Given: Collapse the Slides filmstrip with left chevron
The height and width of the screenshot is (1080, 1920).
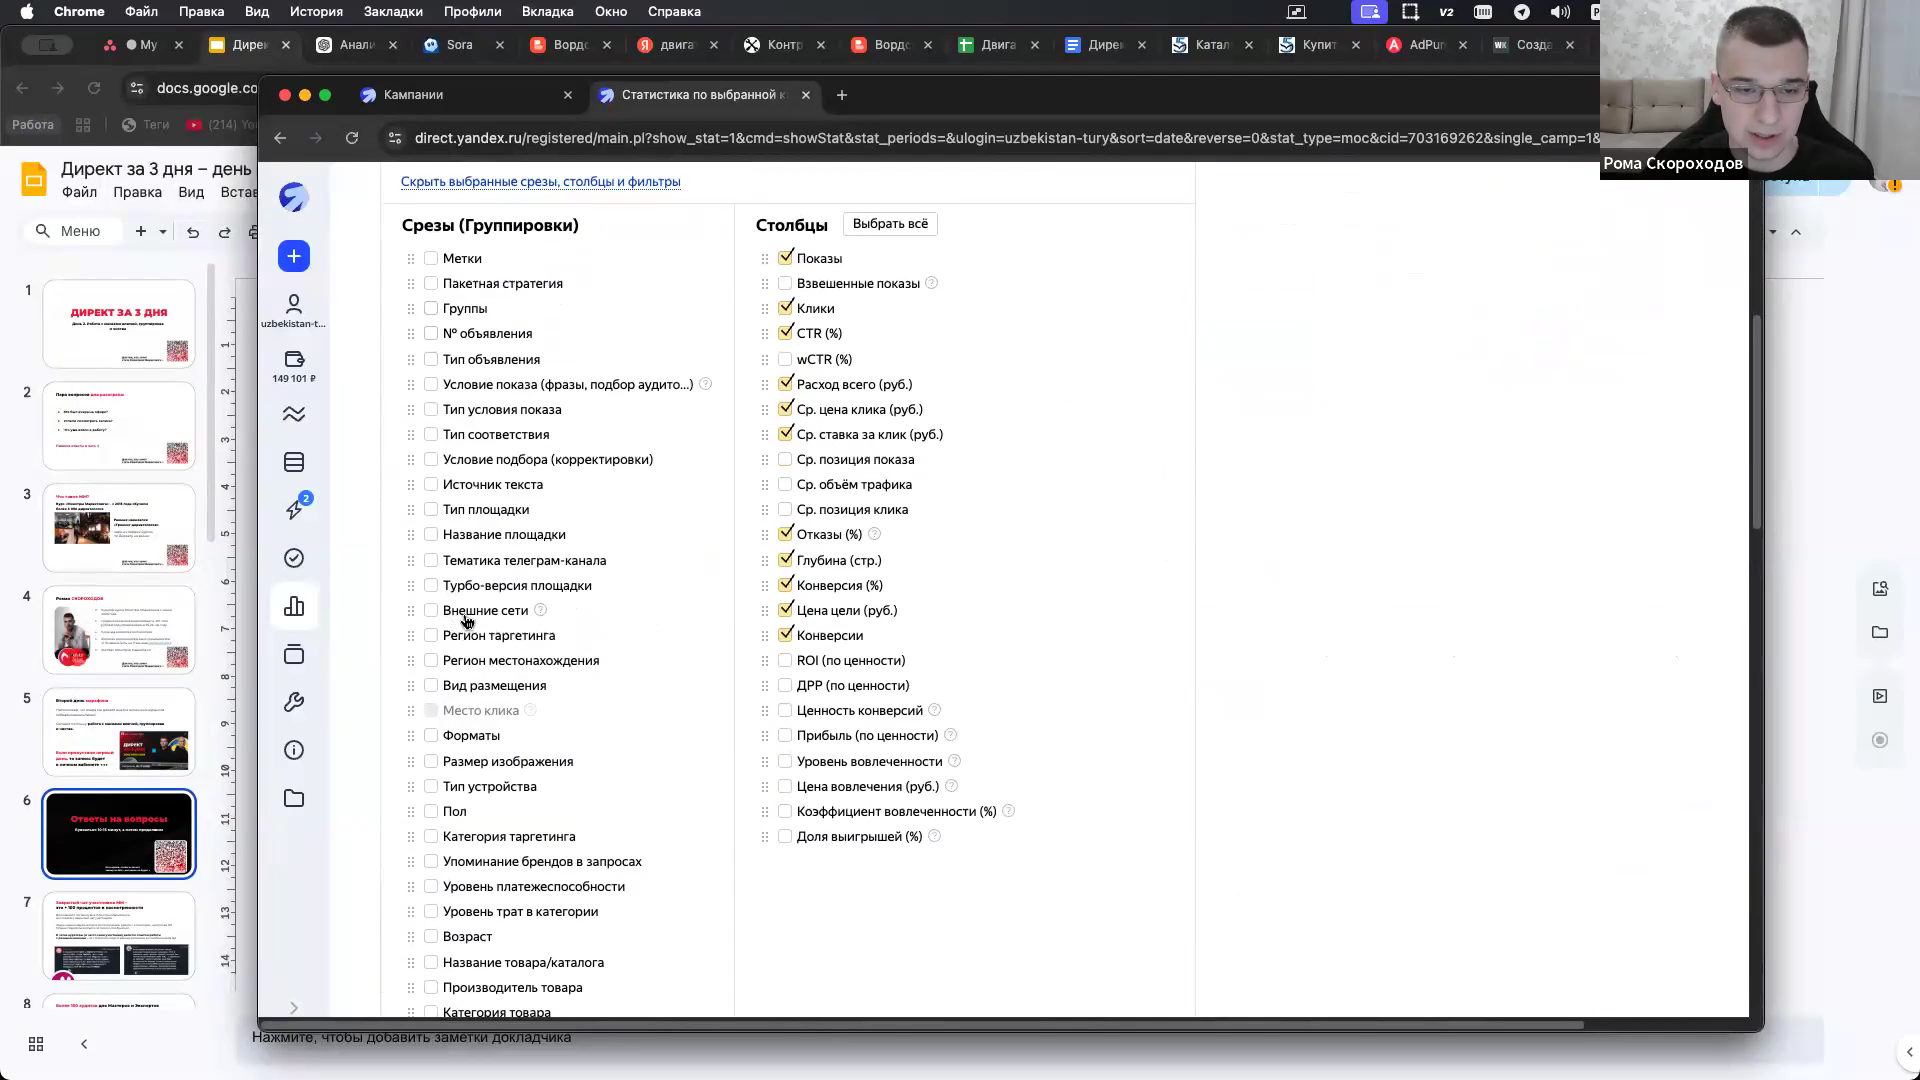Looking at the screenshot, I should [84, 1044].
